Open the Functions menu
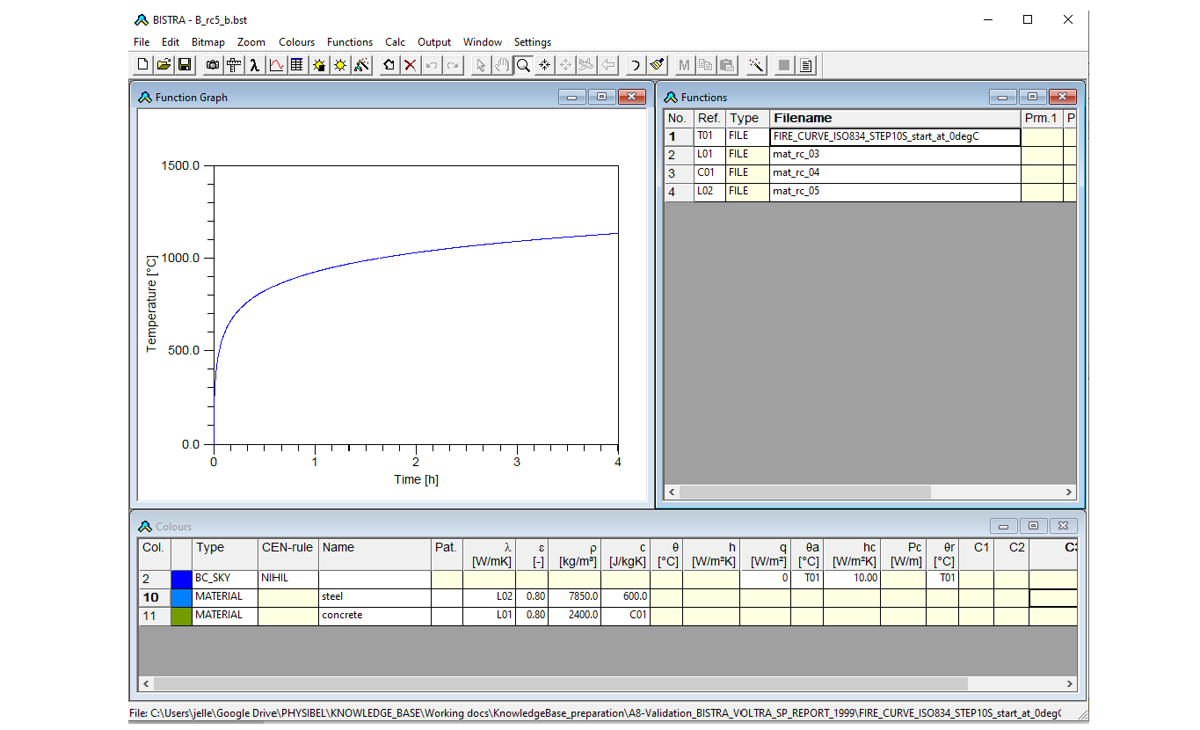This screenshot has width=1200, height=730. coord(350,42)
